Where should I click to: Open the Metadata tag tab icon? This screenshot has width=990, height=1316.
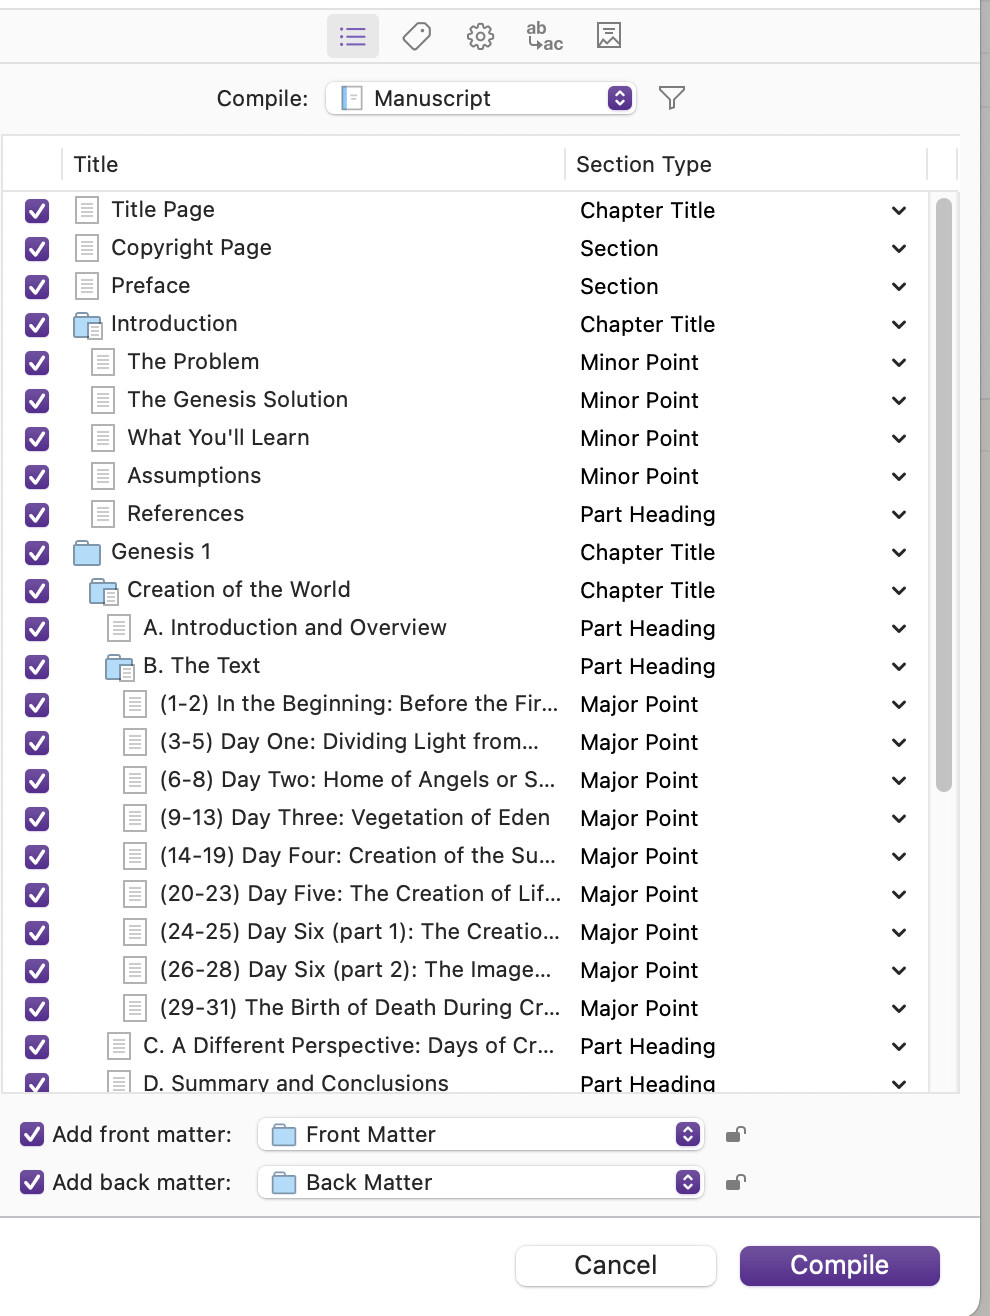(x=417, y=37)
